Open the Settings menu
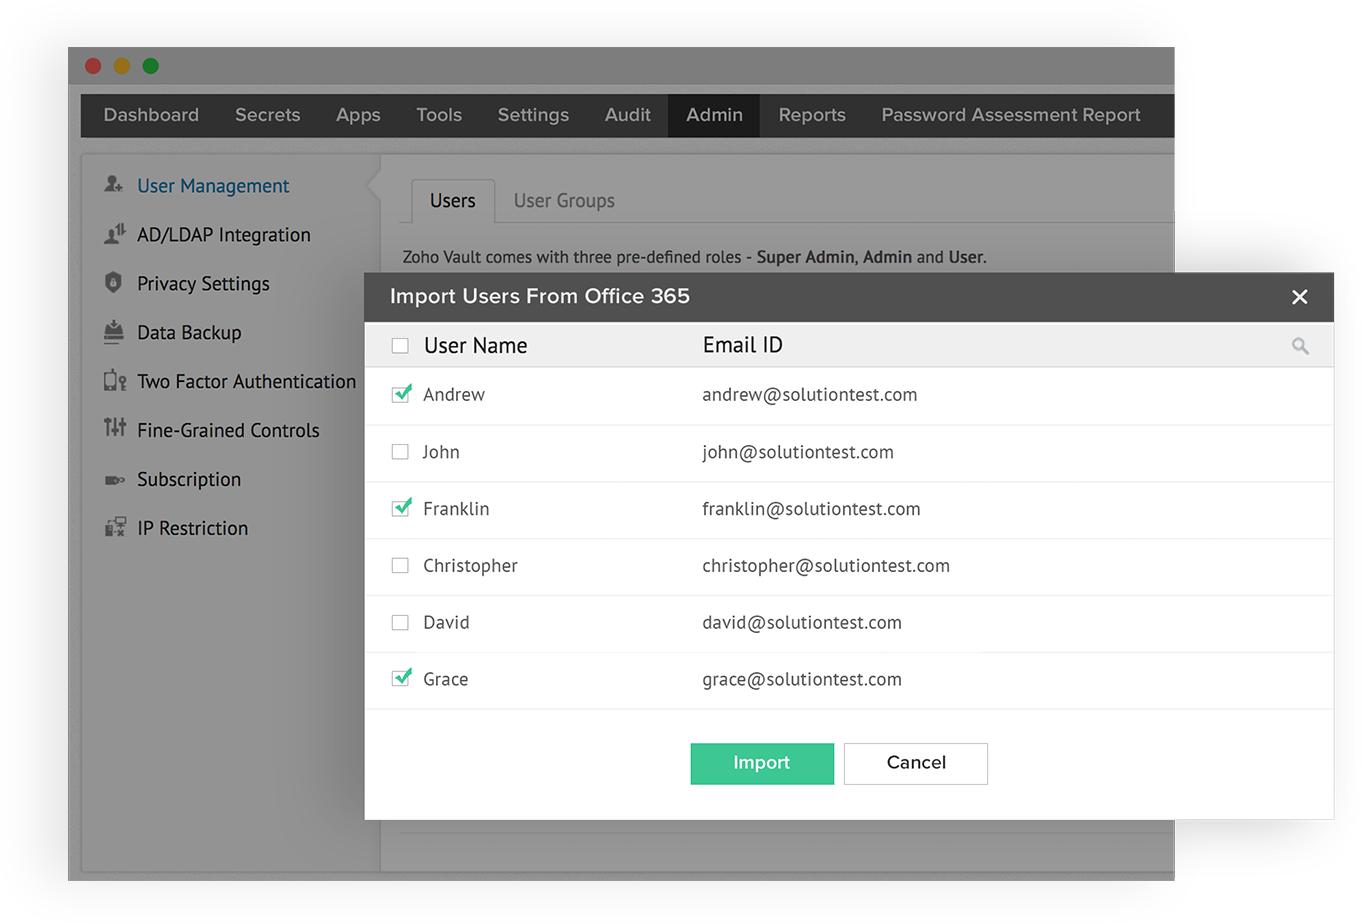Screen dimensions: 1362x924 click(533, 115)
